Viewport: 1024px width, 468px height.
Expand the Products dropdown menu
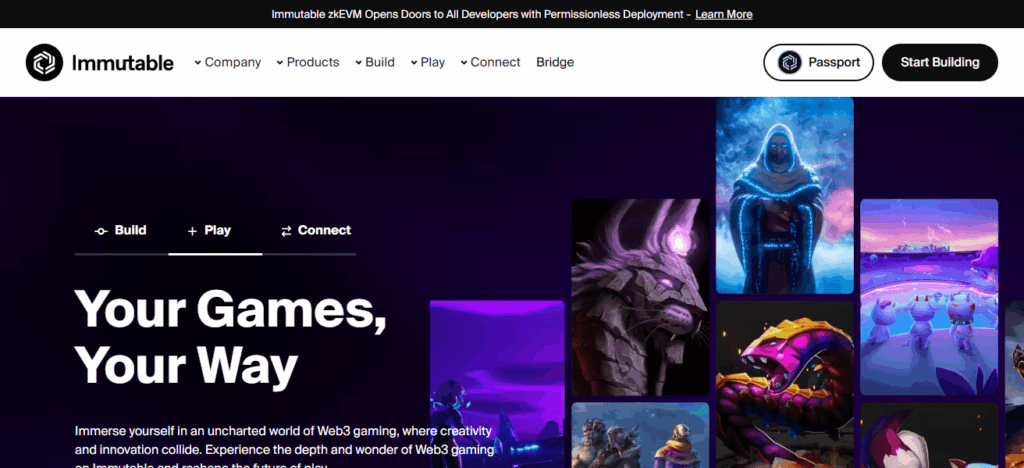(x=308, y=62)
